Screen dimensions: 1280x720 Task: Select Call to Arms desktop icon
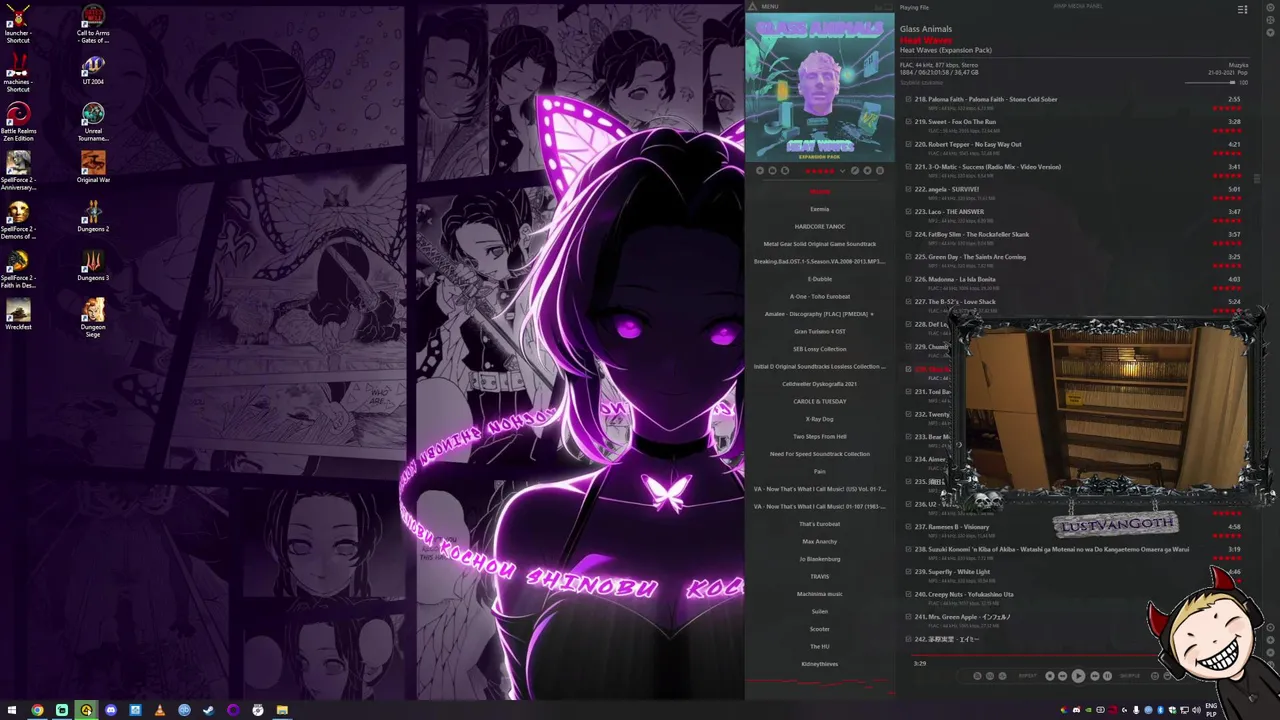(93, 24)
